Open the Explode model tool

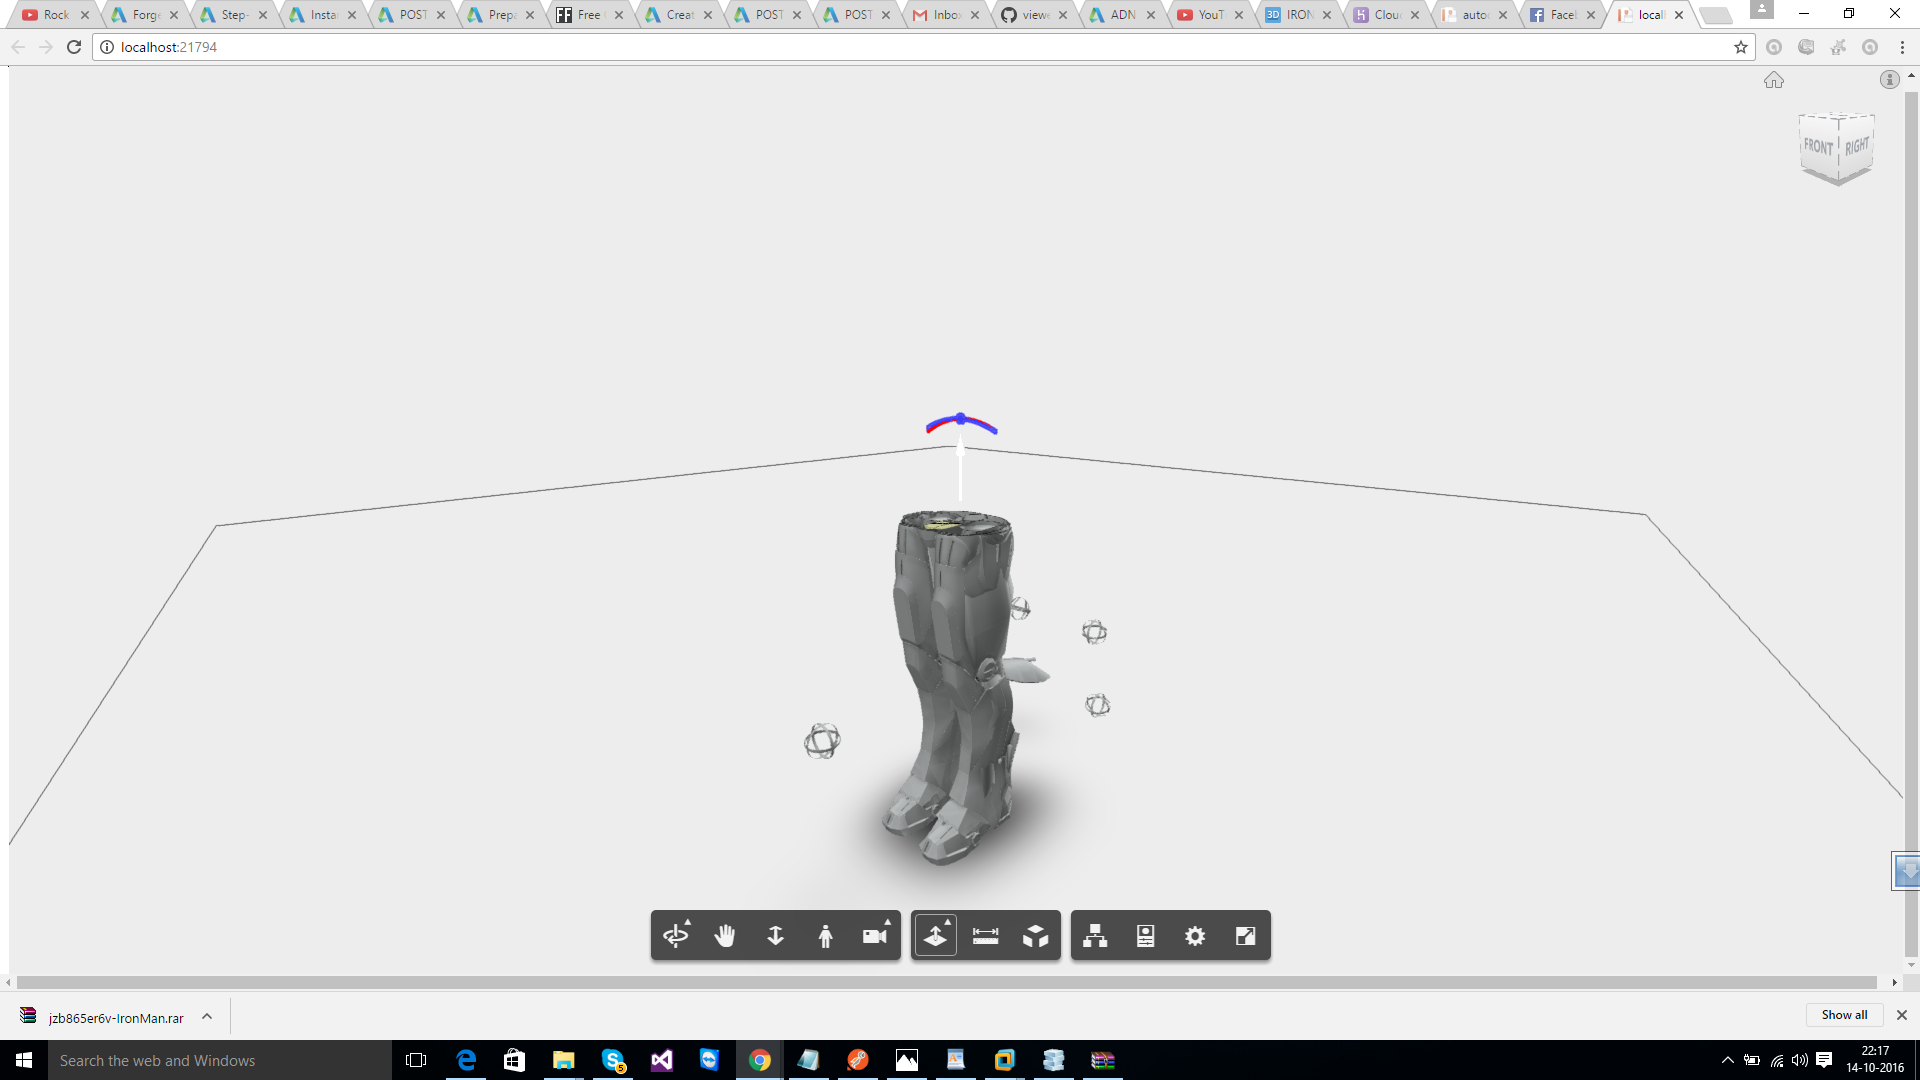pyautogui.click(x=1035, y=936)
